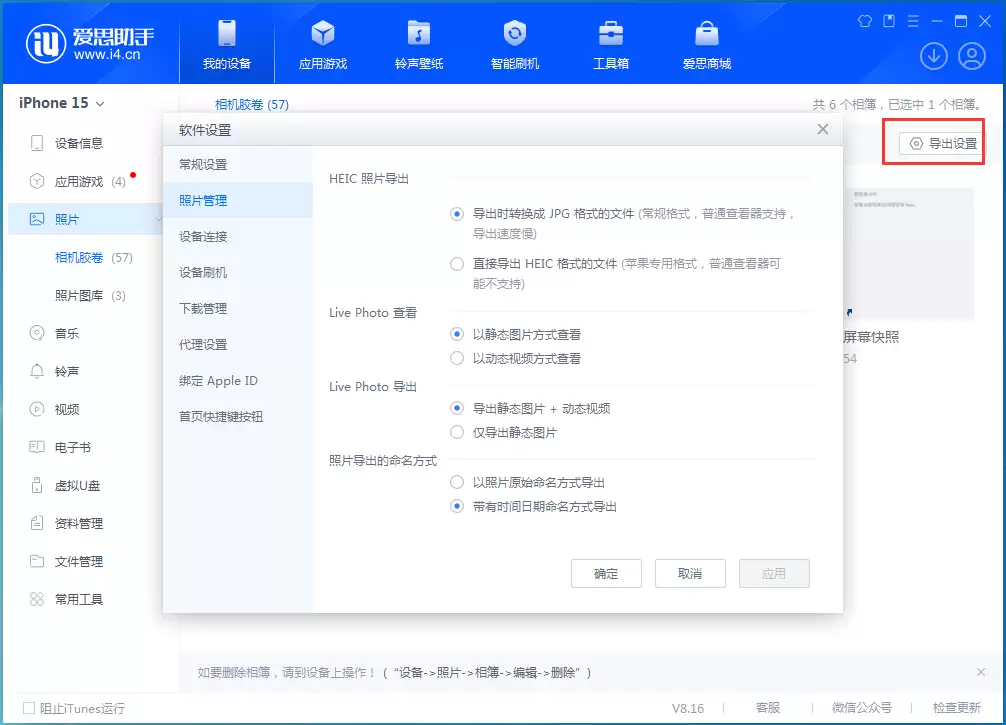Switch to 下载管理 in settings dialog
The image size is (1006, 725).
click(238, 309)
